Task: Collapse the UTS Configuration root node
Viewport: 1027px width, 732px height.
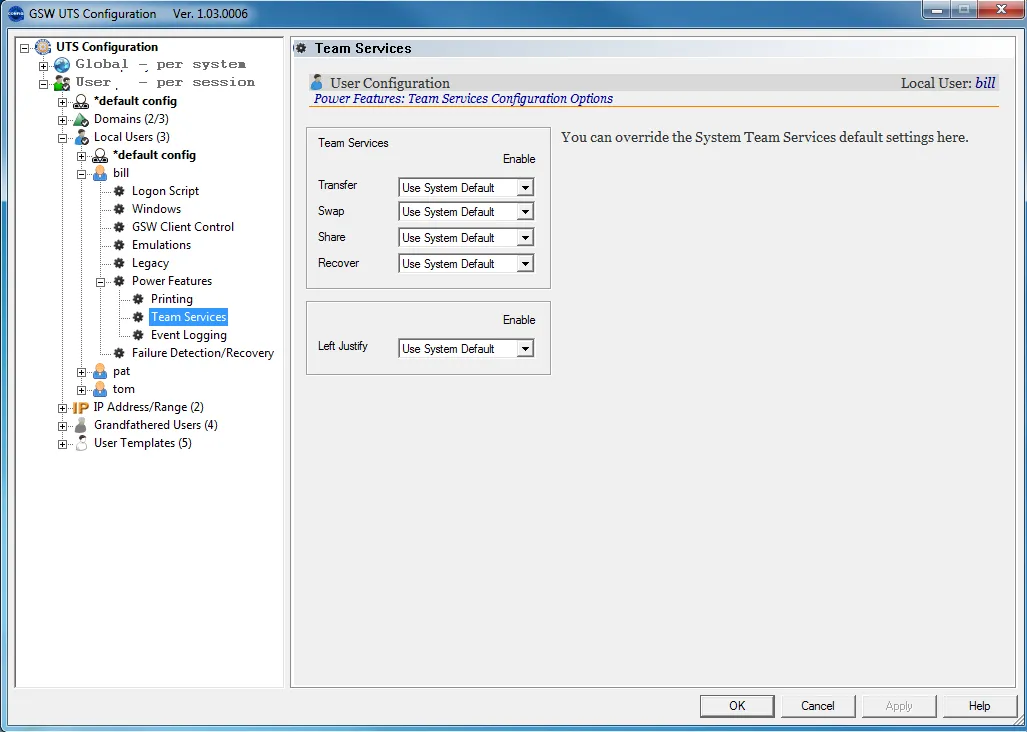Action: pos(25,48)
